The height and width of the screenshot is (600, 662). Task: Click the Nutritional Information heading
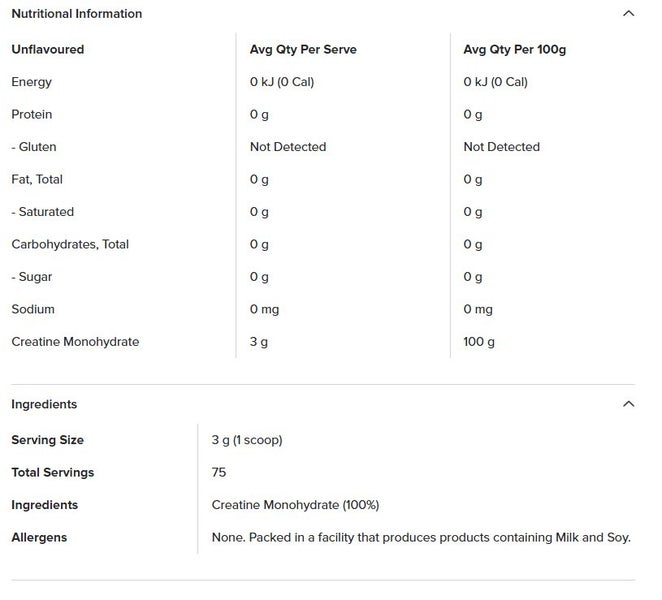pyautogui.click(x=76, y=14)
